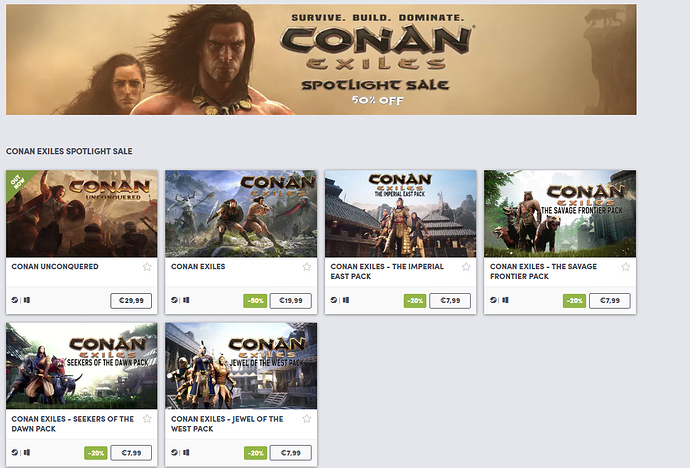This screenshot has height=468, width=690.
Task: Click the Steam icon on Conan Unconquered card
Action: [15, 300]
